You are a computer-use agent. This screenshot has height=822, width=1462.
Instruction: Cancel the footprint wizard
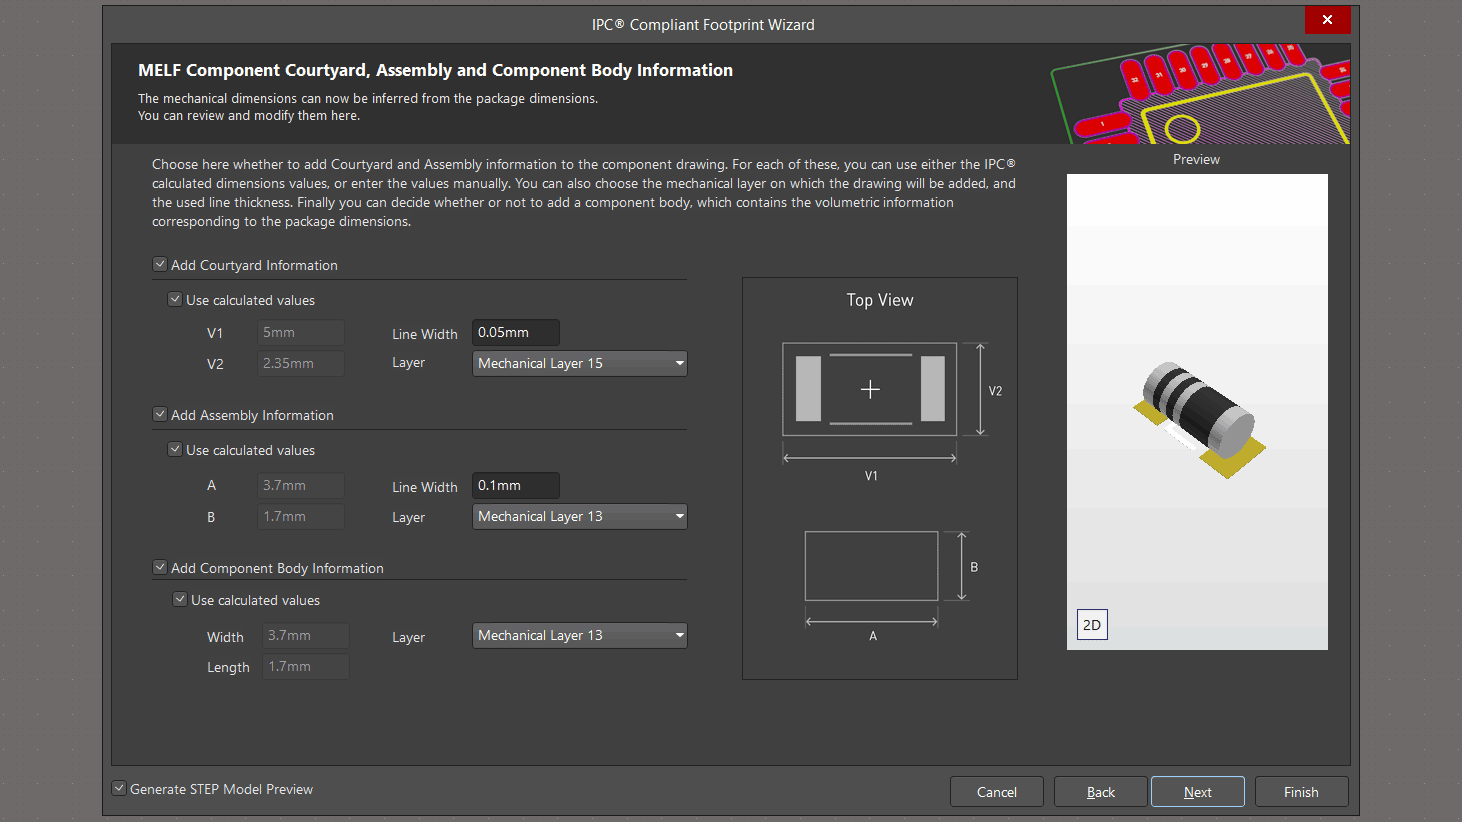tap(996, 792)
